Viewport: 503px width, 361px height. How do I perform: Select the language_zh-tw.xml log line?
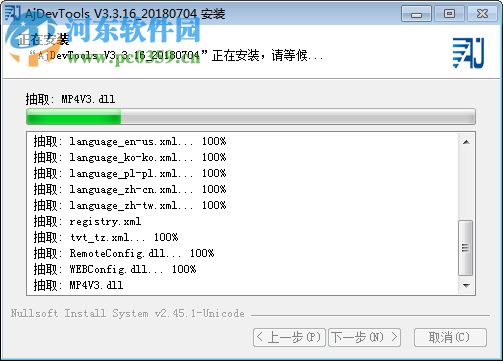click(130, 205)
